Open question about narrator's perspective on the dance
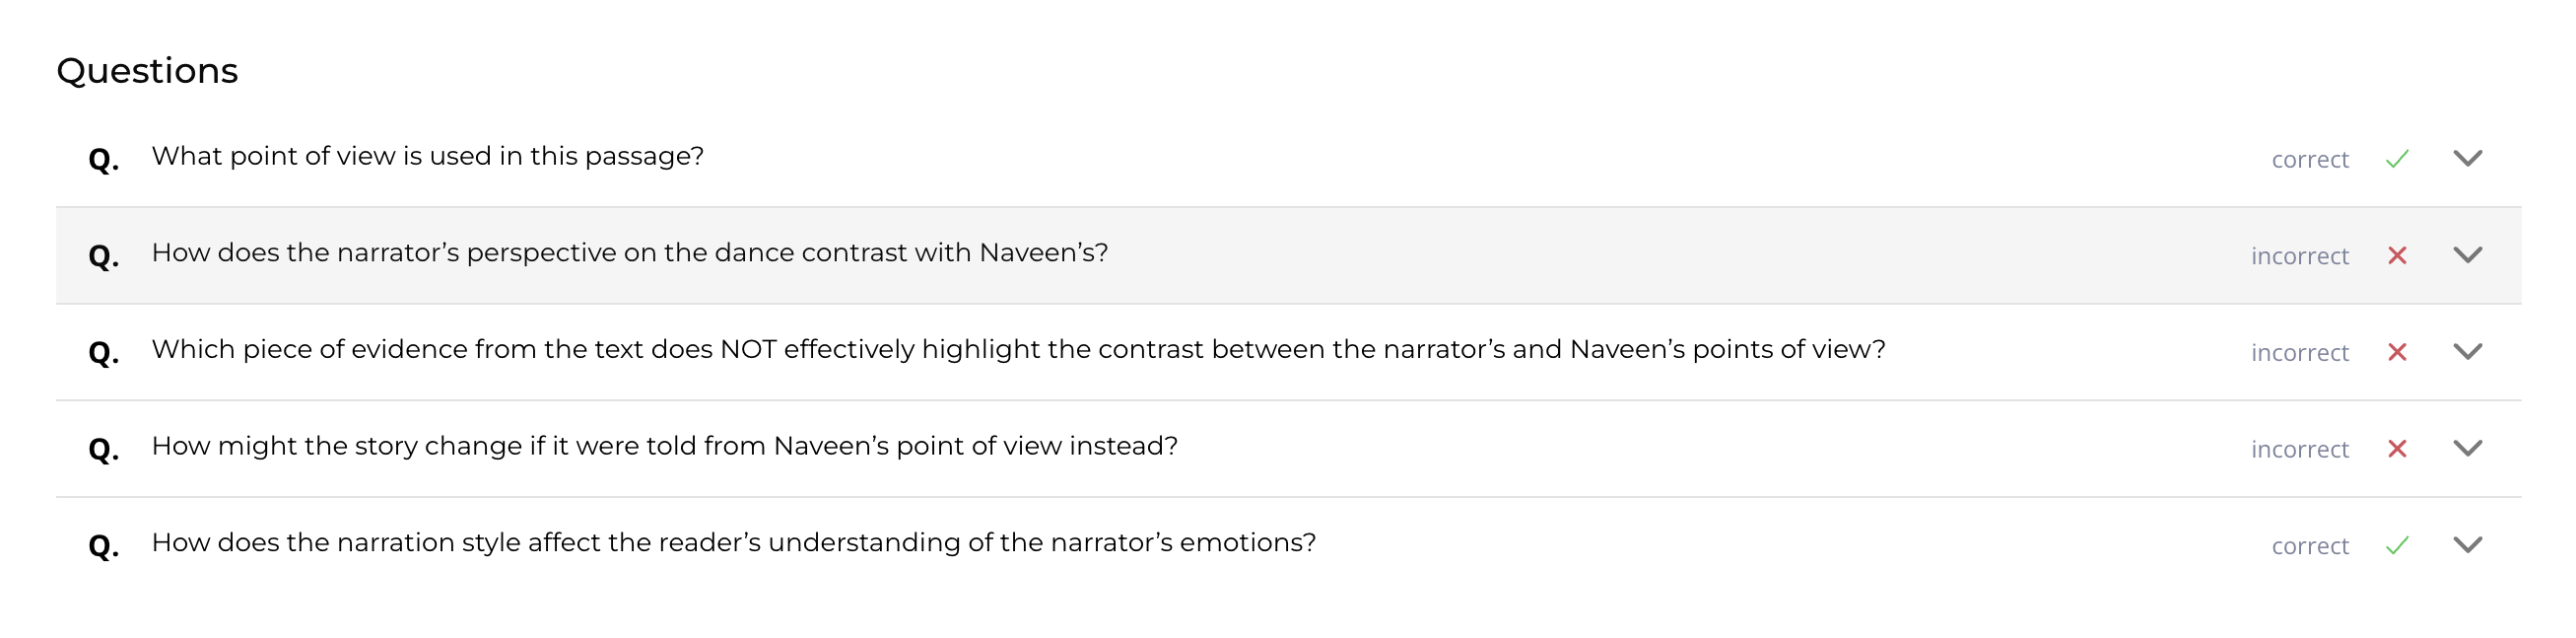 pyautogui.click(x=629, y=253)
